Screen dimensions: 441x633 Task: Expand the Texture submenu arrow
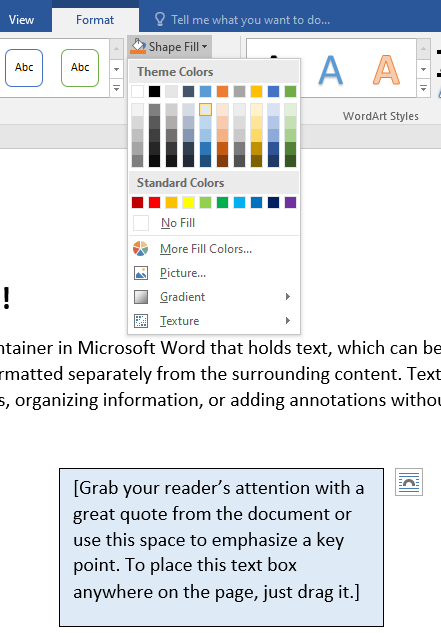(x=288, y=321)
